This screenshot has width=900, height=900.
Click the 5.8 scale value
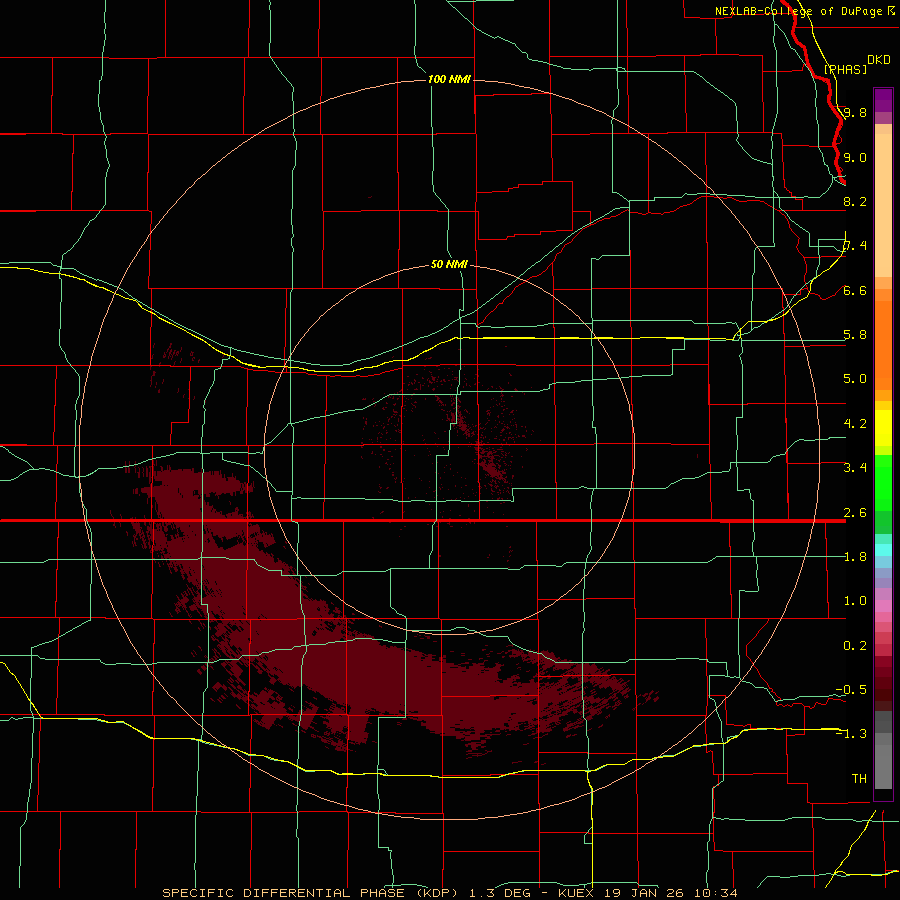click(x=855, y=335)
